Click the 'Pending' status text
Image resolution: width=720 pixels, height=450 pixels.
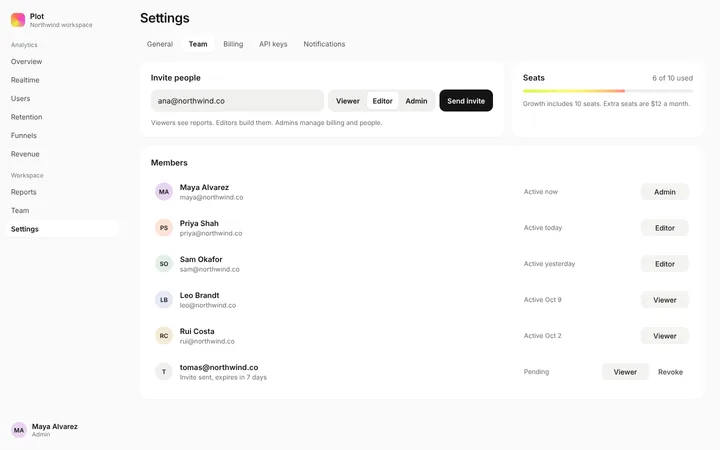[536, 372]
